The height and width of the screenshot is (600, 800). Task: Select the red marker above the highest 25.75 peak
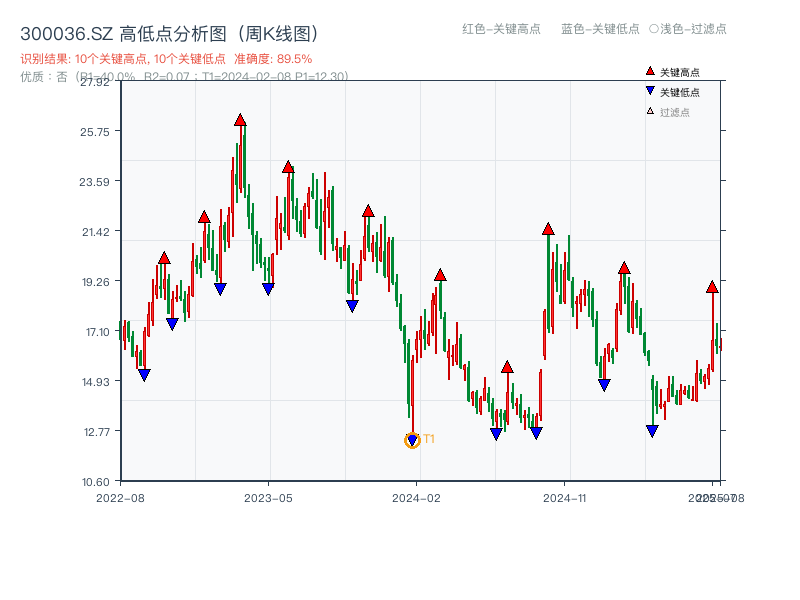click(x=240, y=118)
